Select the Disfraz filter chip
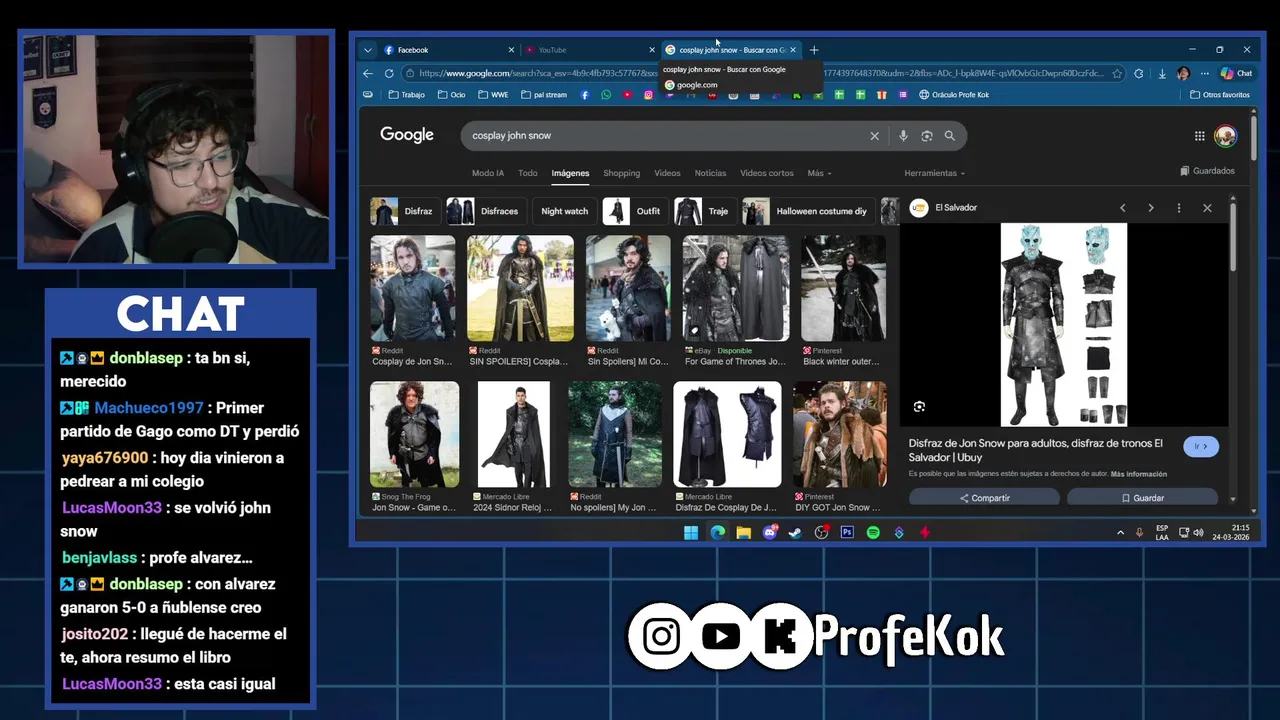This screenshot has width=1280, height=720. [403, 211]
